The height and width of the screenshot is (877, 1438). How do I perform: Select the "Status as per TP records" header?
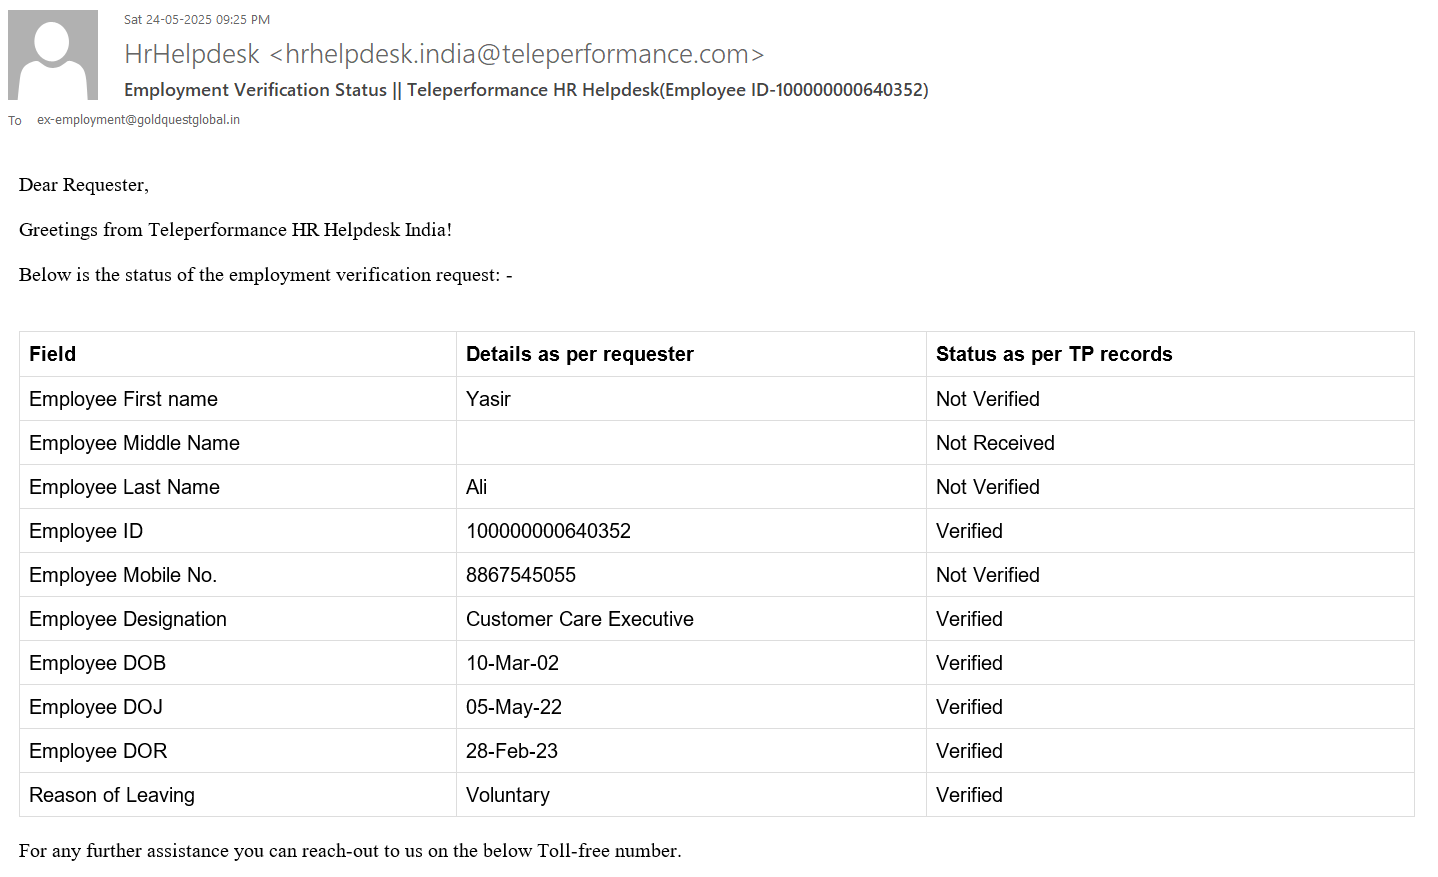click(x=1054, y=354)
